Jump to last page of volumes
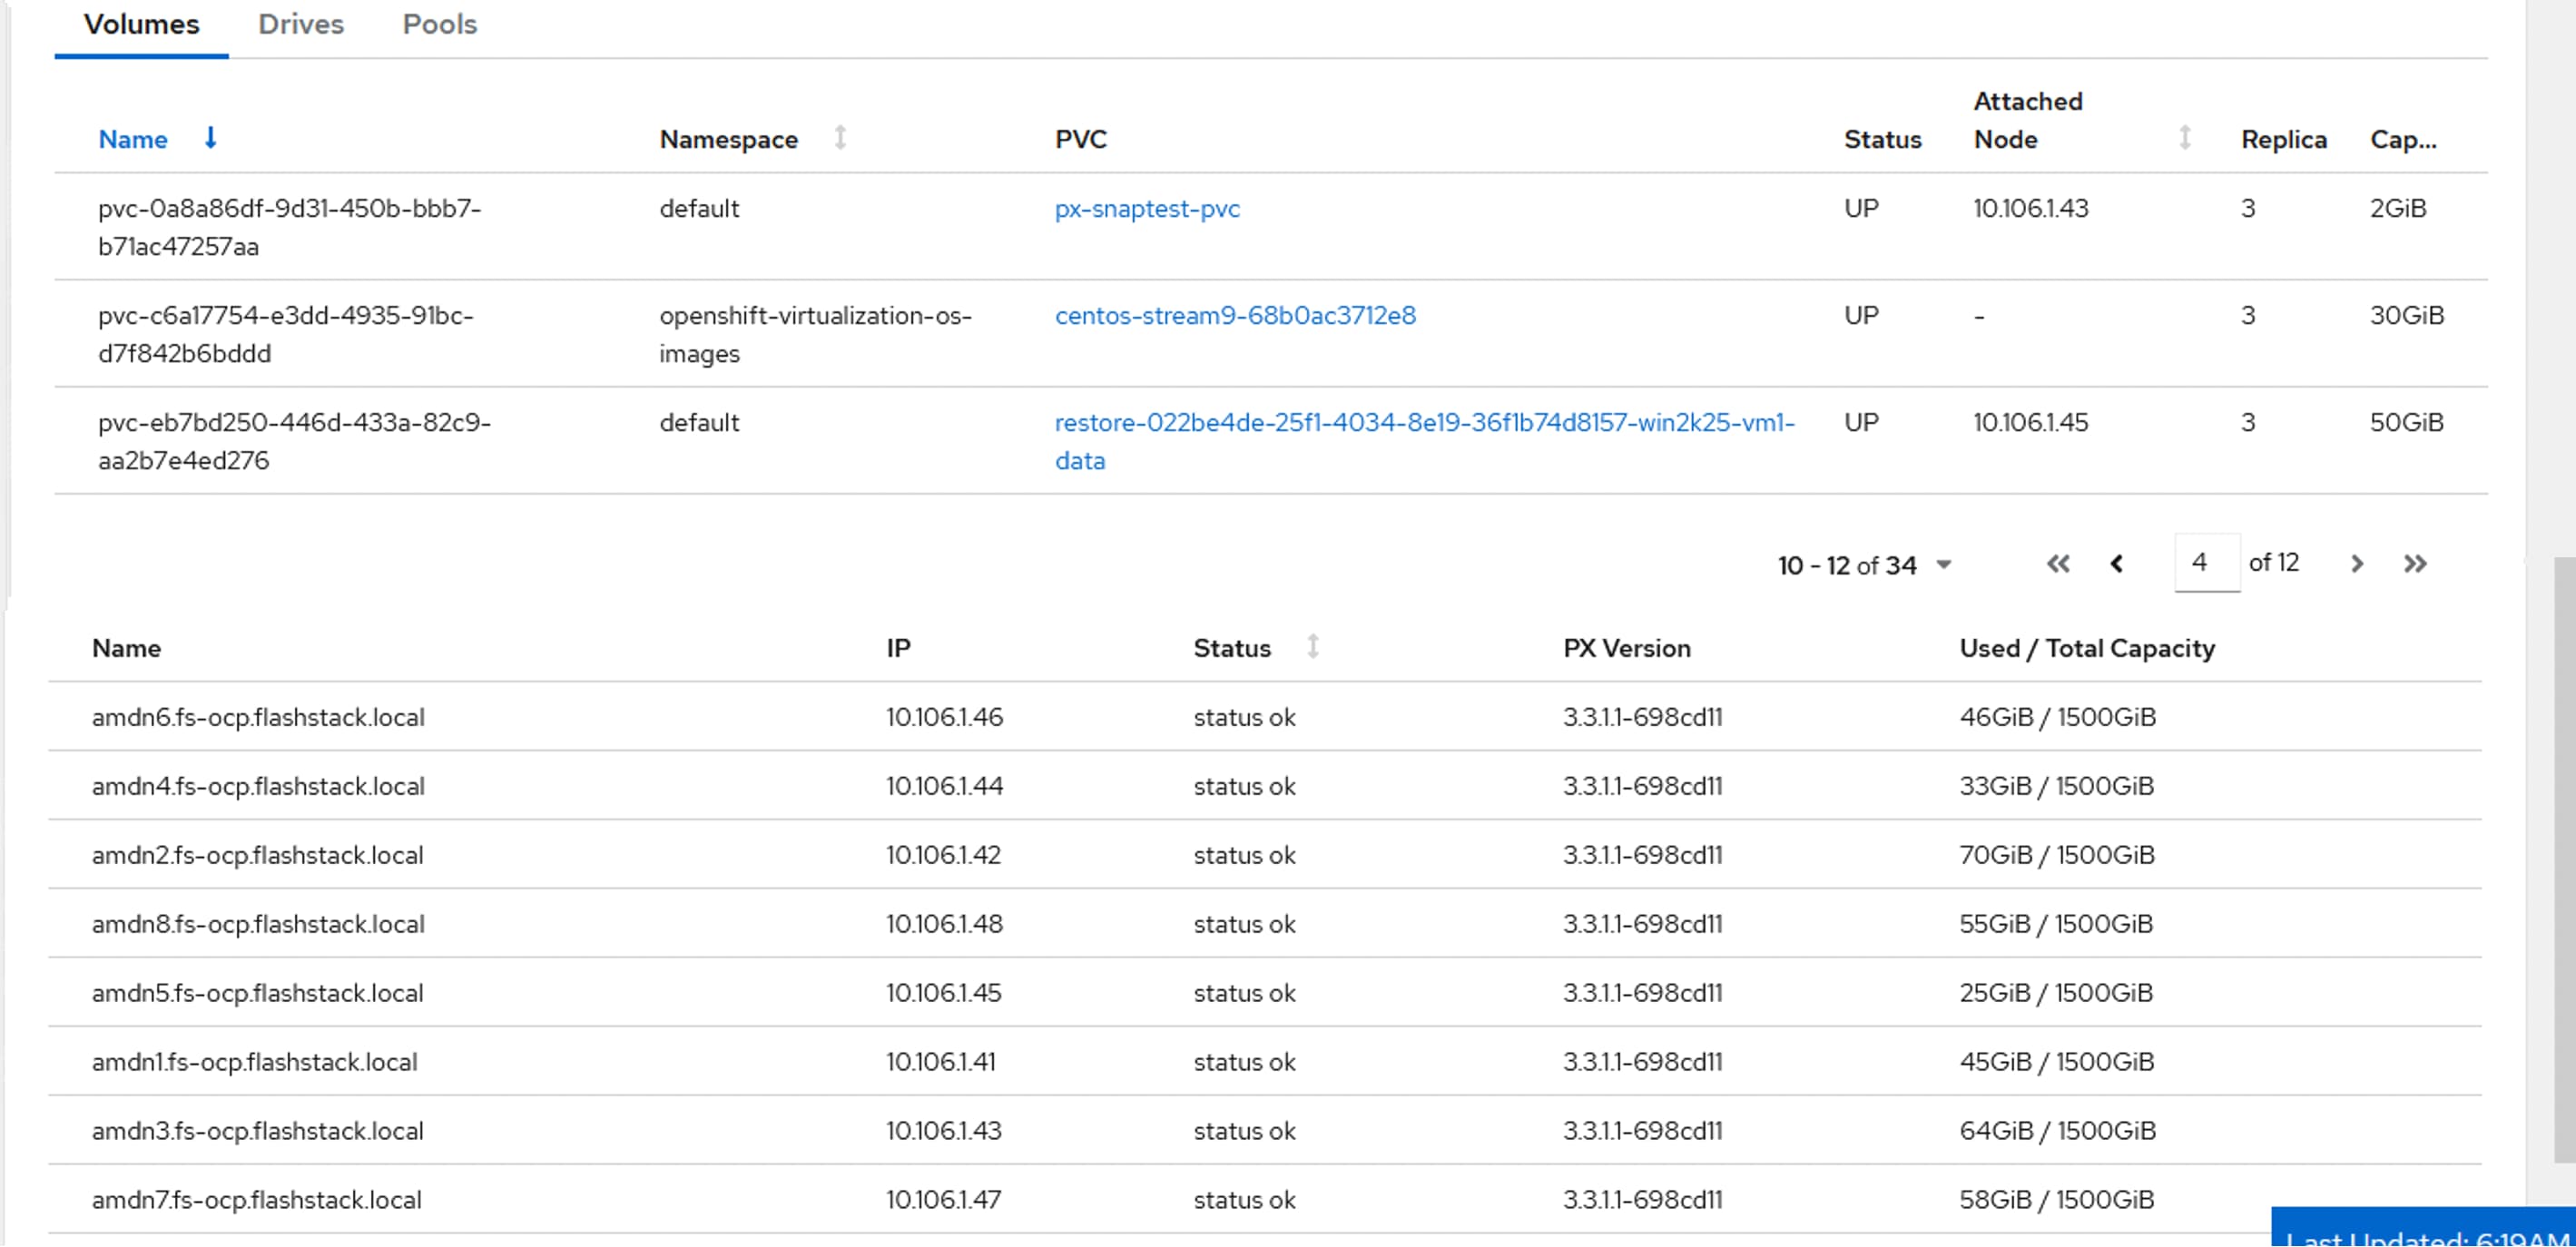Viewport: 2576px width, 1247px height. coord(2415,564)
